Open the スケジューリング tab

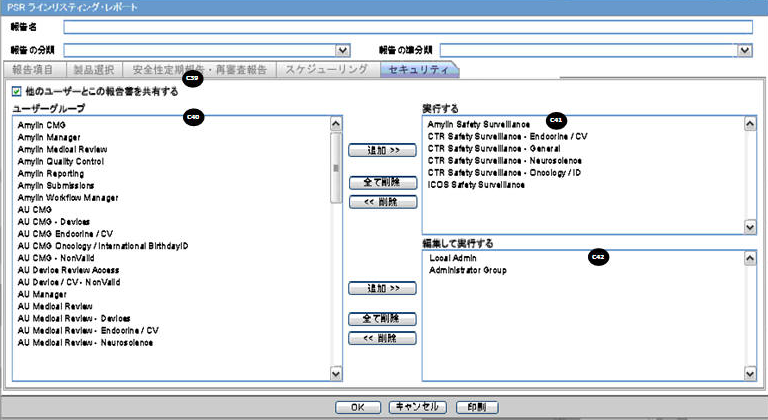pyautogui.click(x=327, y=70)
